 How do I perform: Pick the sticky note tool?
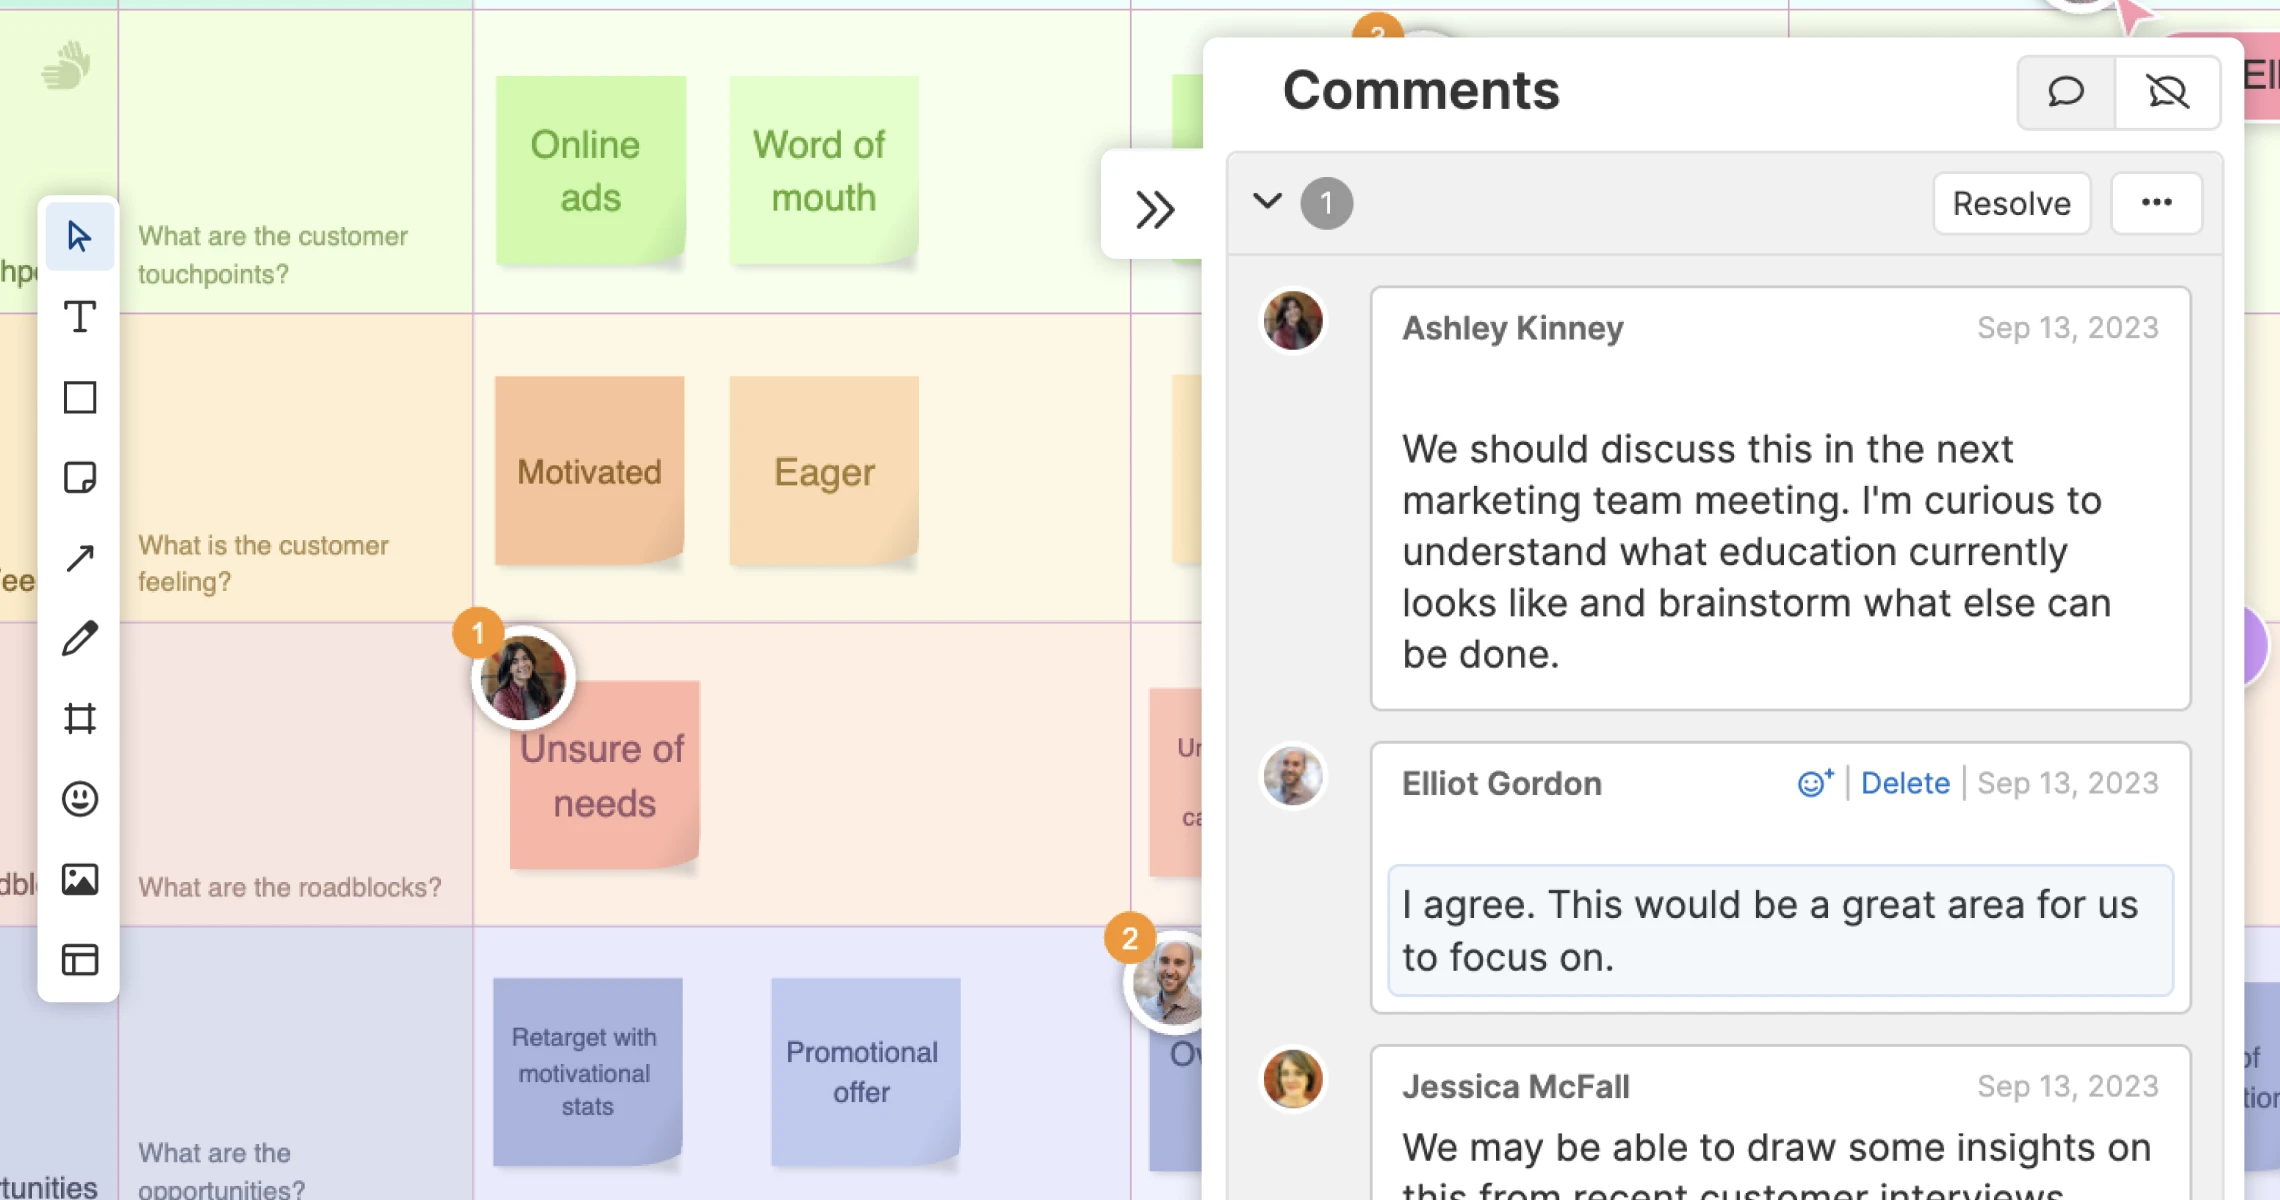tap(79, 477)
